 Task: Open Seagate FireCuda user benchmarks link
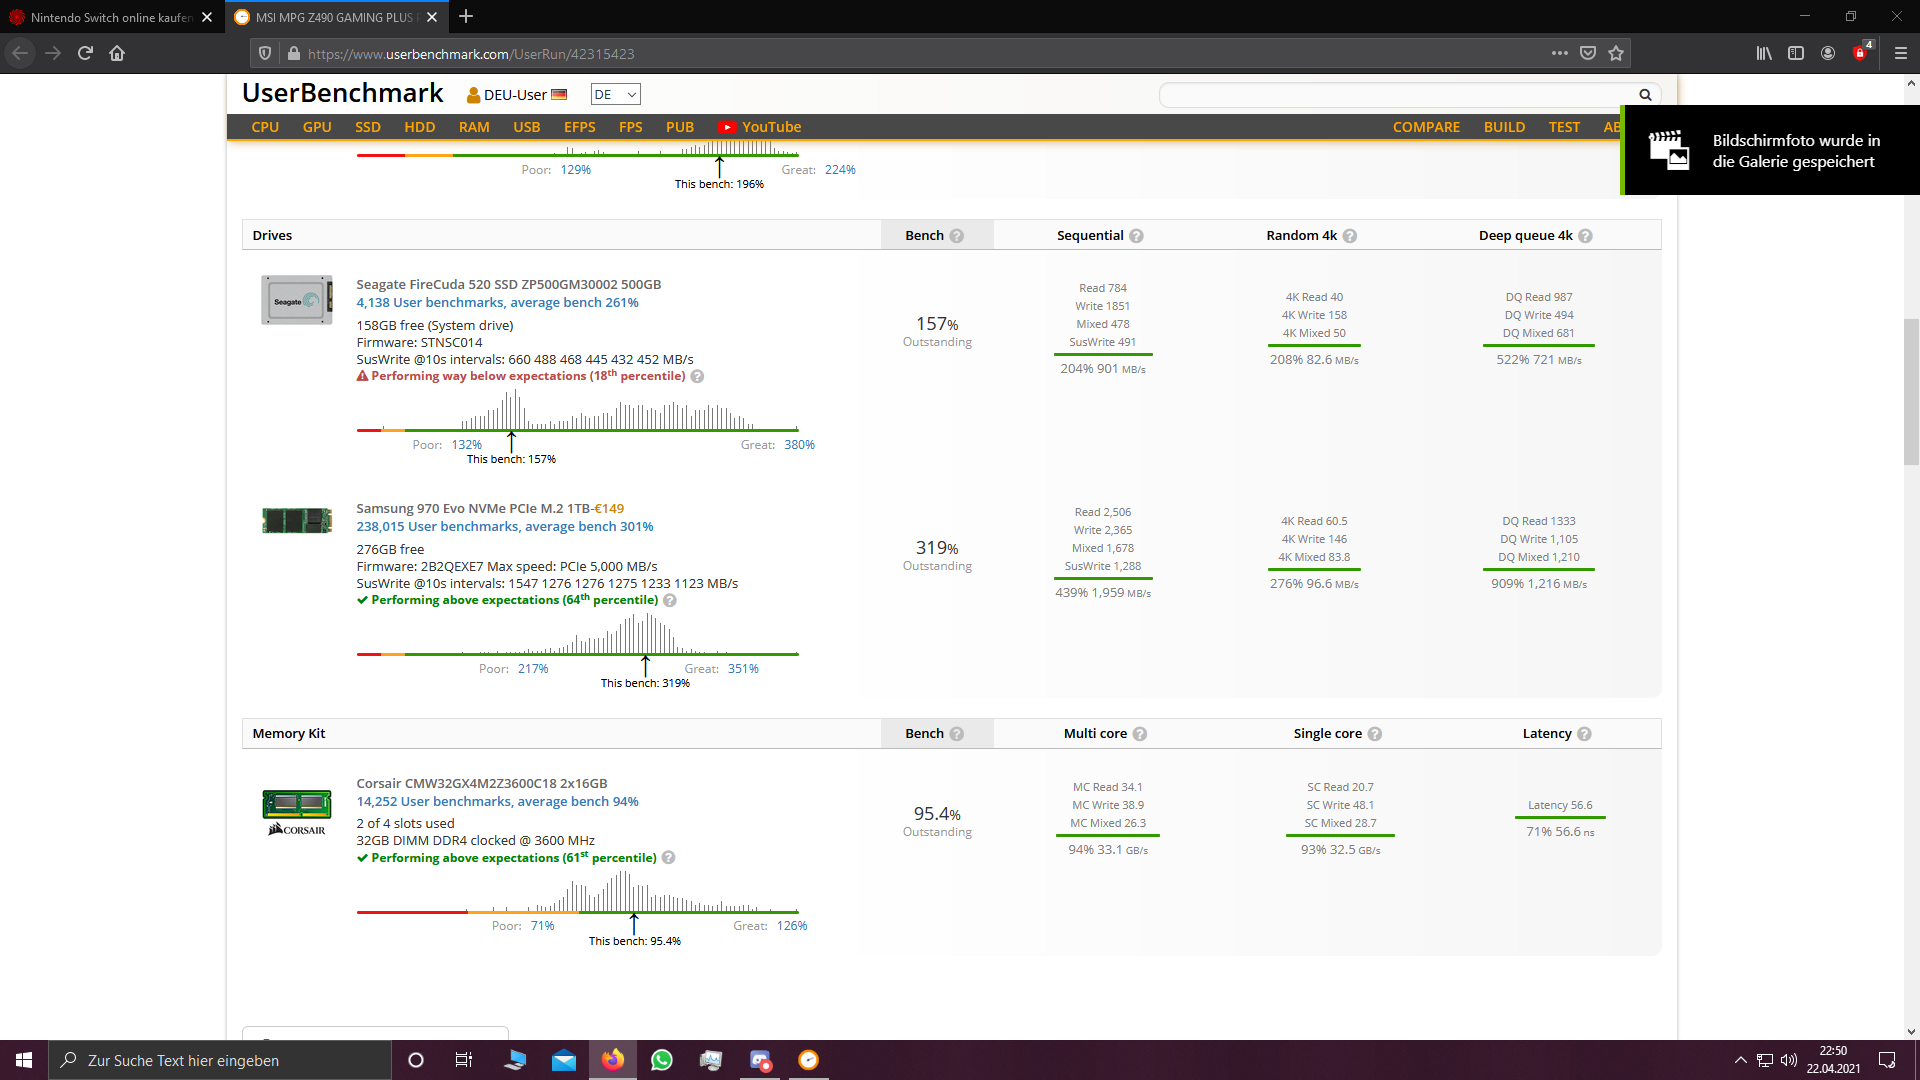click(x=497, y=303)
